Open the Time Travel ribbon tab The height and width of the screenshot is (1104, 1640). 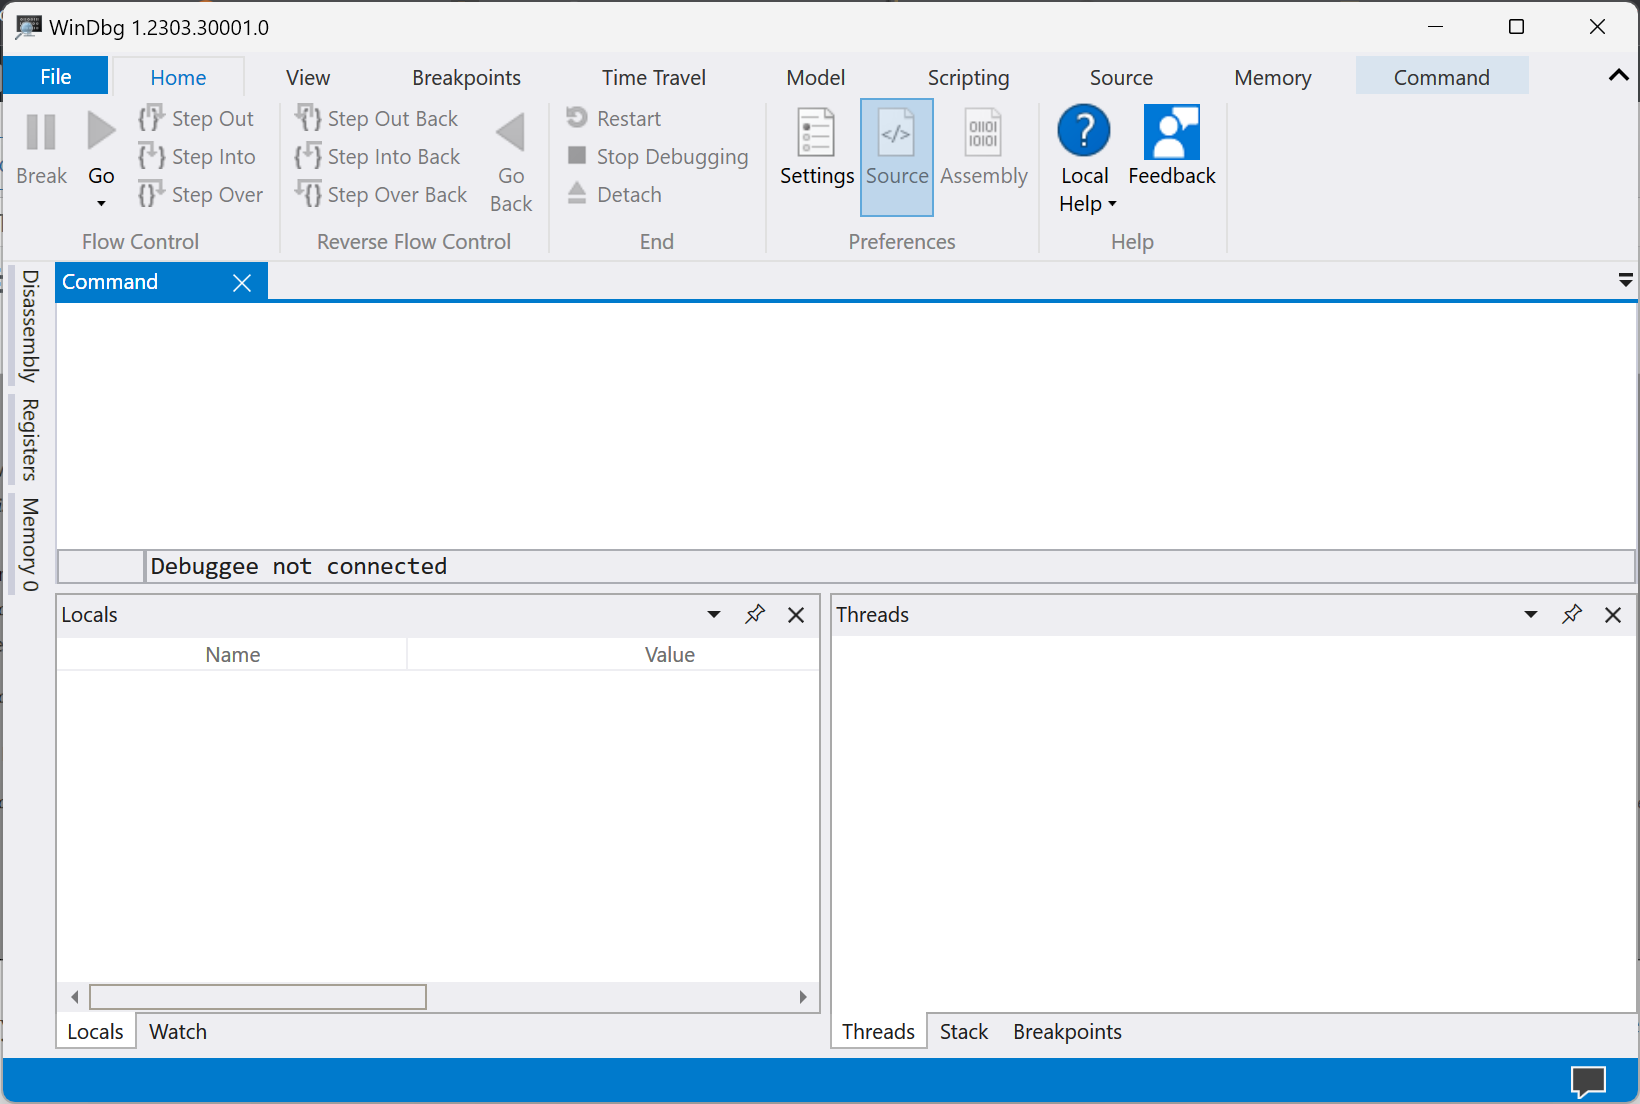653,77
